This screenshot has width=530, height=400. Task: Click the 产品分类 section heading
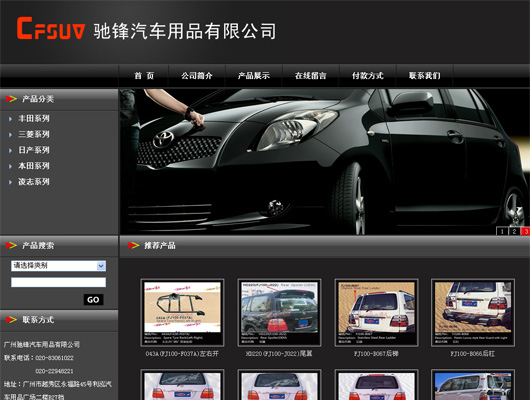[x=38, y=99]
